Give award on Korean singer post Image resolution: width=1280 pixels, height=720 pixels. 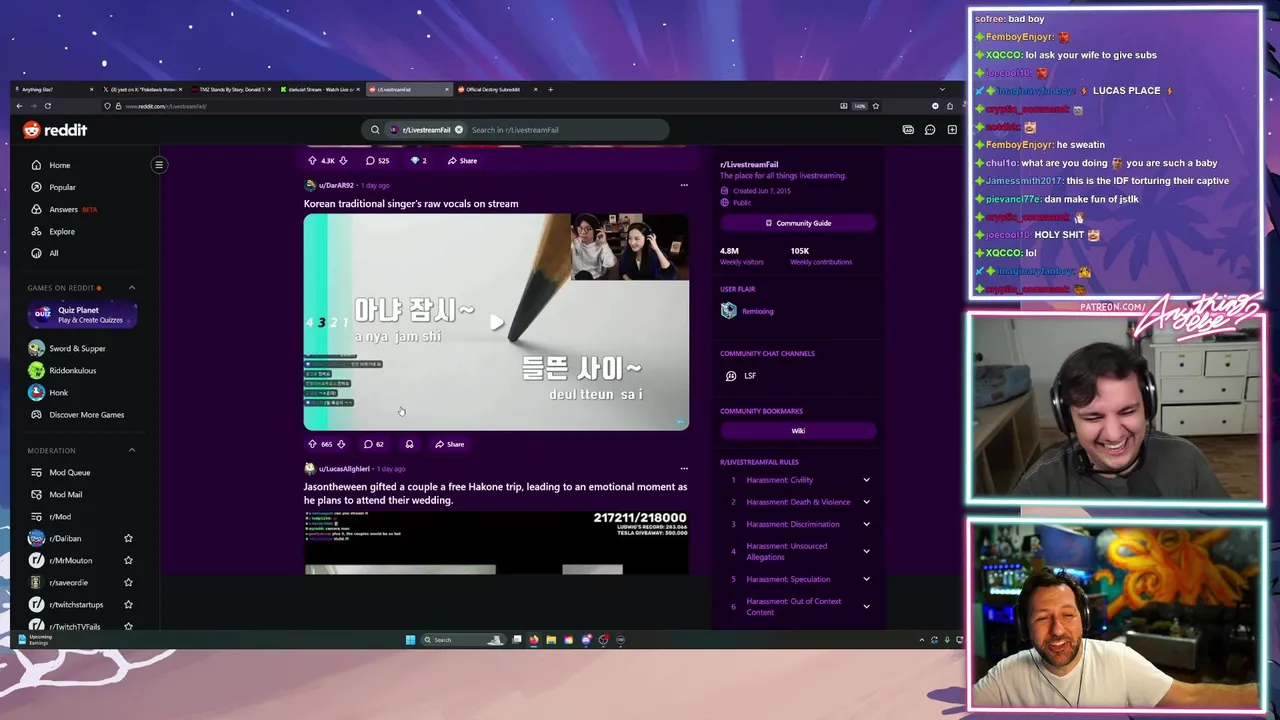[409, 444]
